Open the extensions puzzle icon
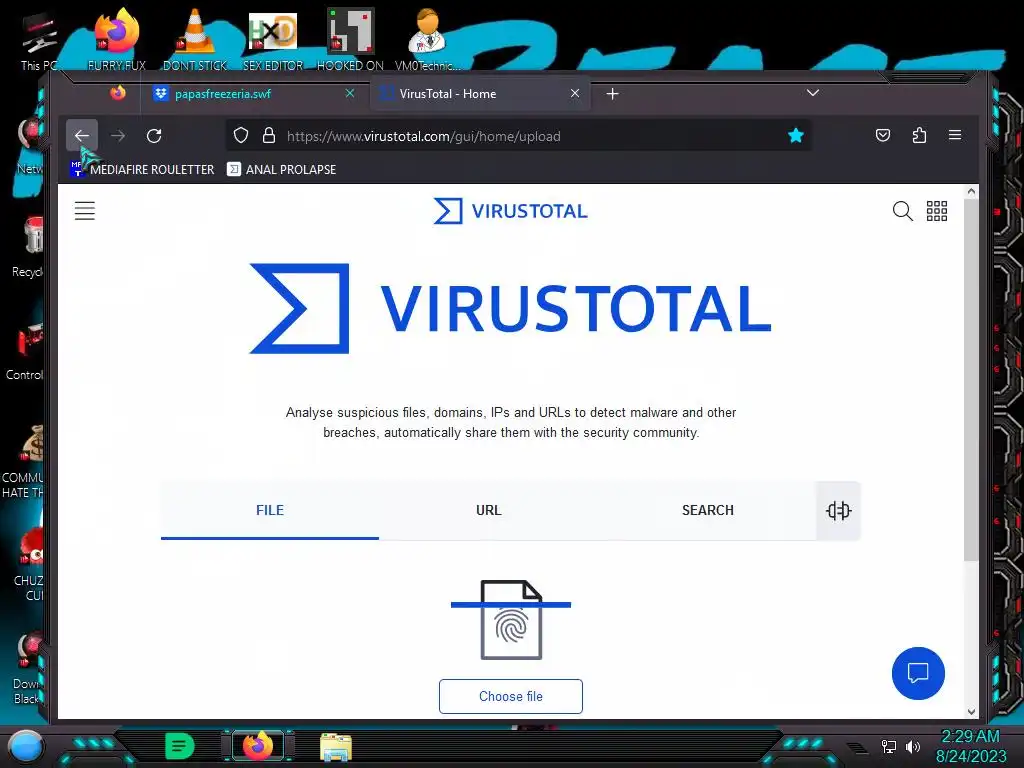 [919, 135]
